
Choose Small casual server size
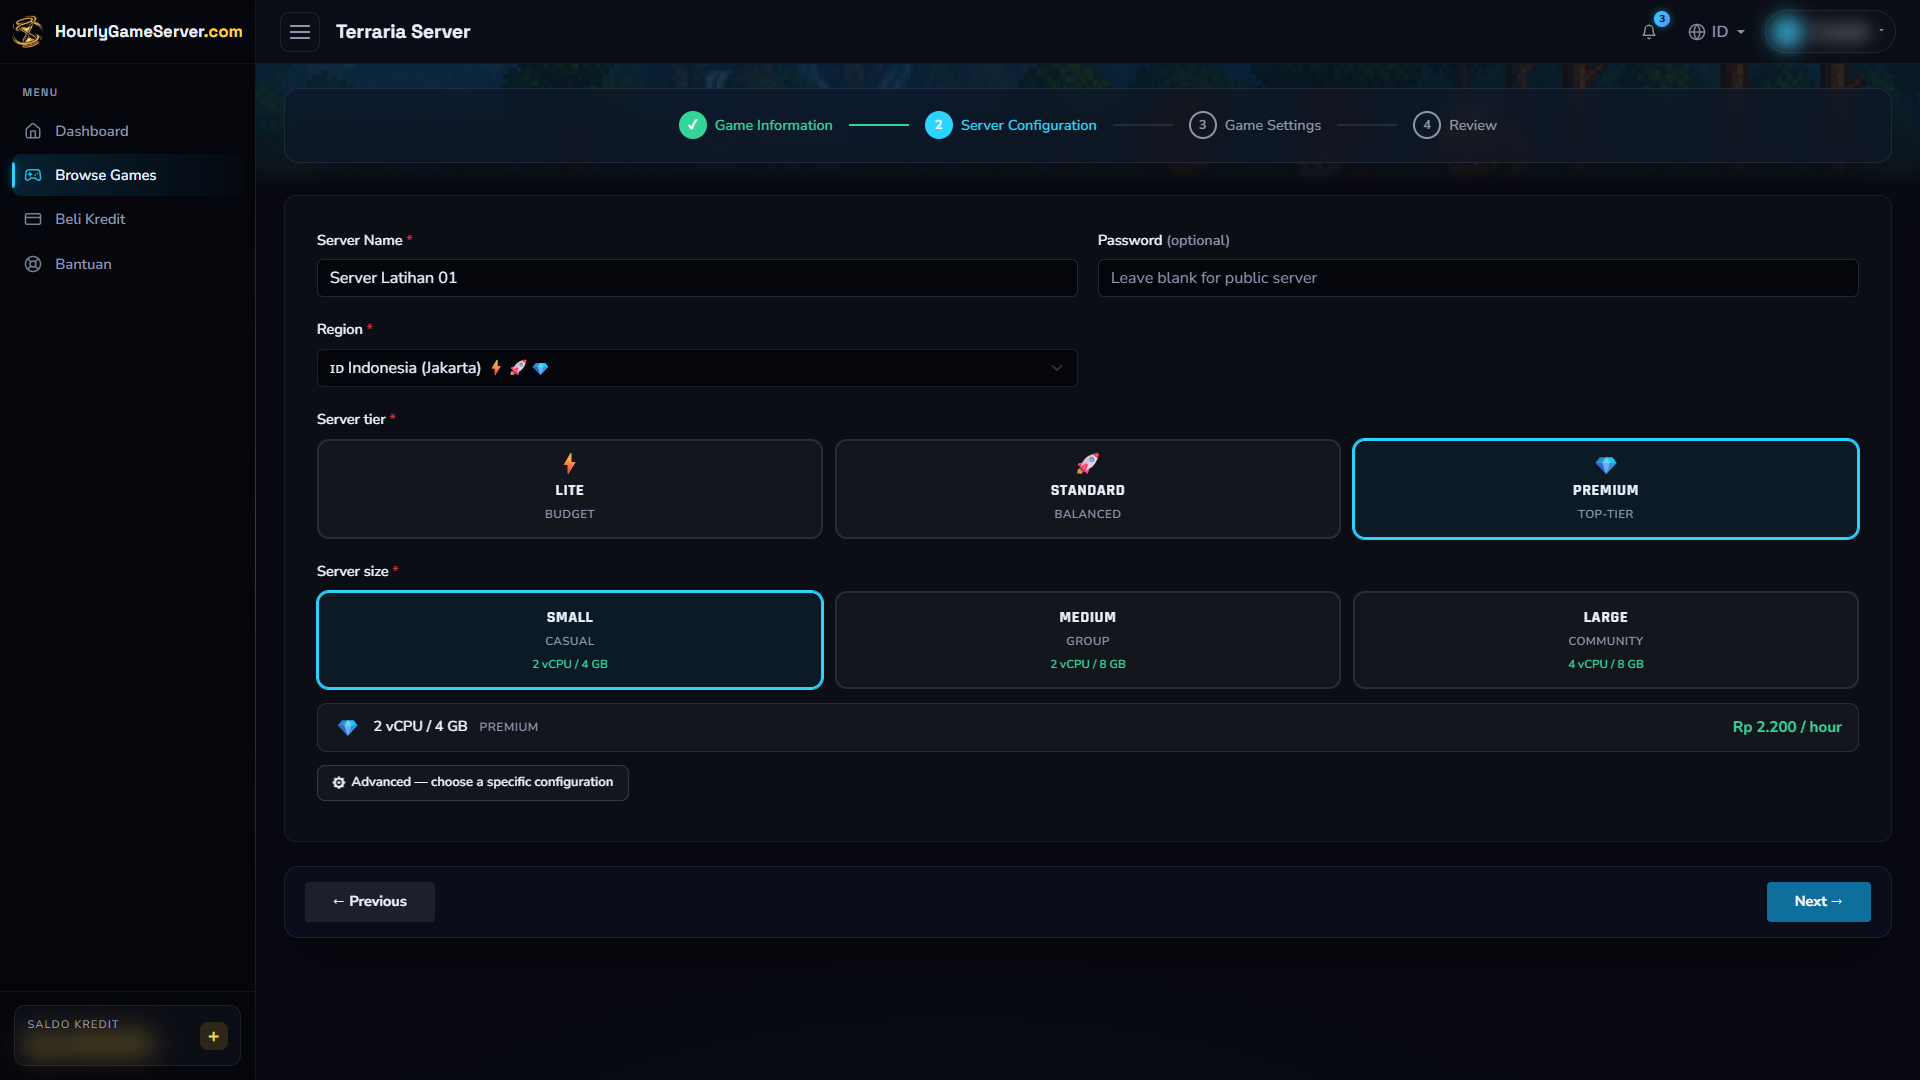coord(570,640)
